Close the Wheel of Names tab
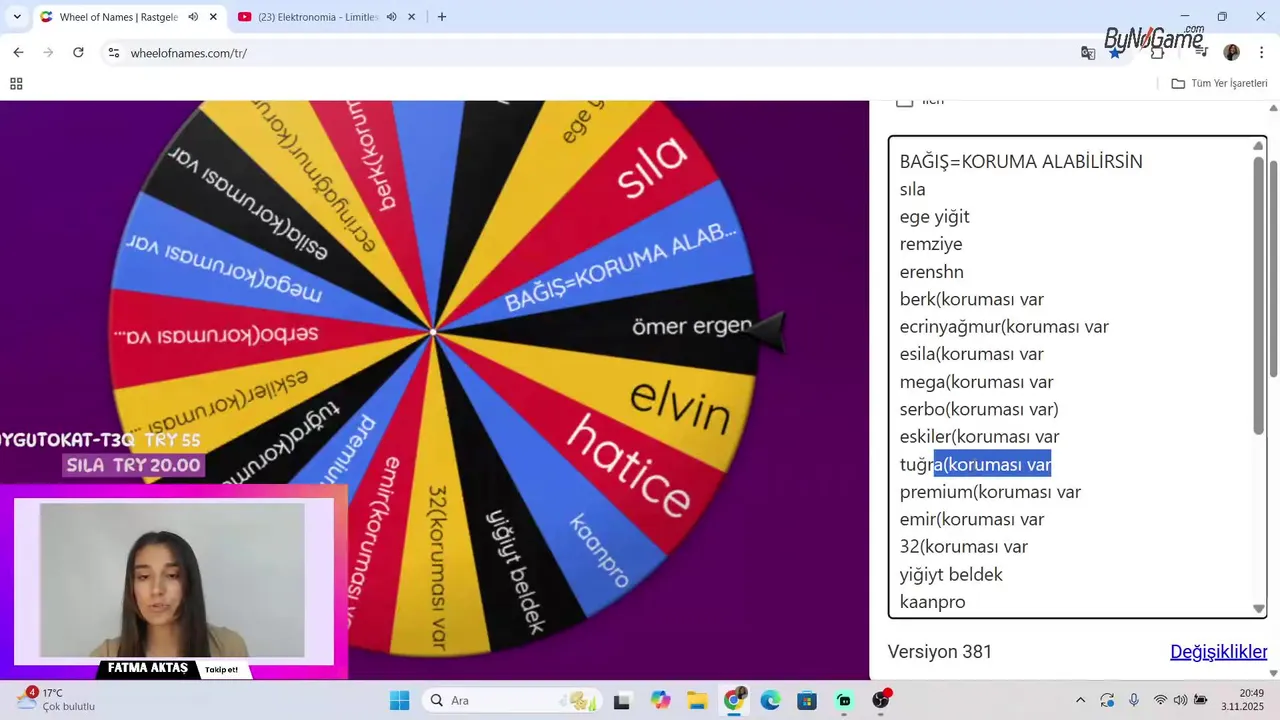The image size is (1280, 720). click(213, 17)
